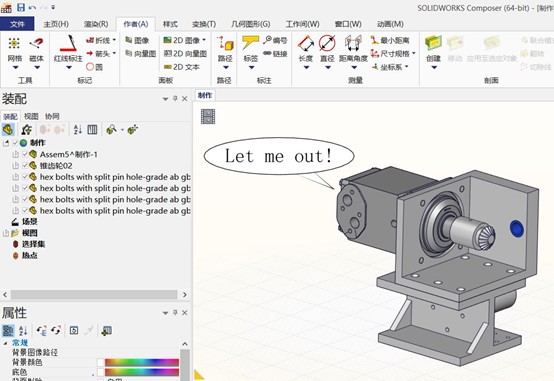Select the 磁体 magnet tool
The height and width of the screenshot is (381, 554).
(x=36, y=49)
